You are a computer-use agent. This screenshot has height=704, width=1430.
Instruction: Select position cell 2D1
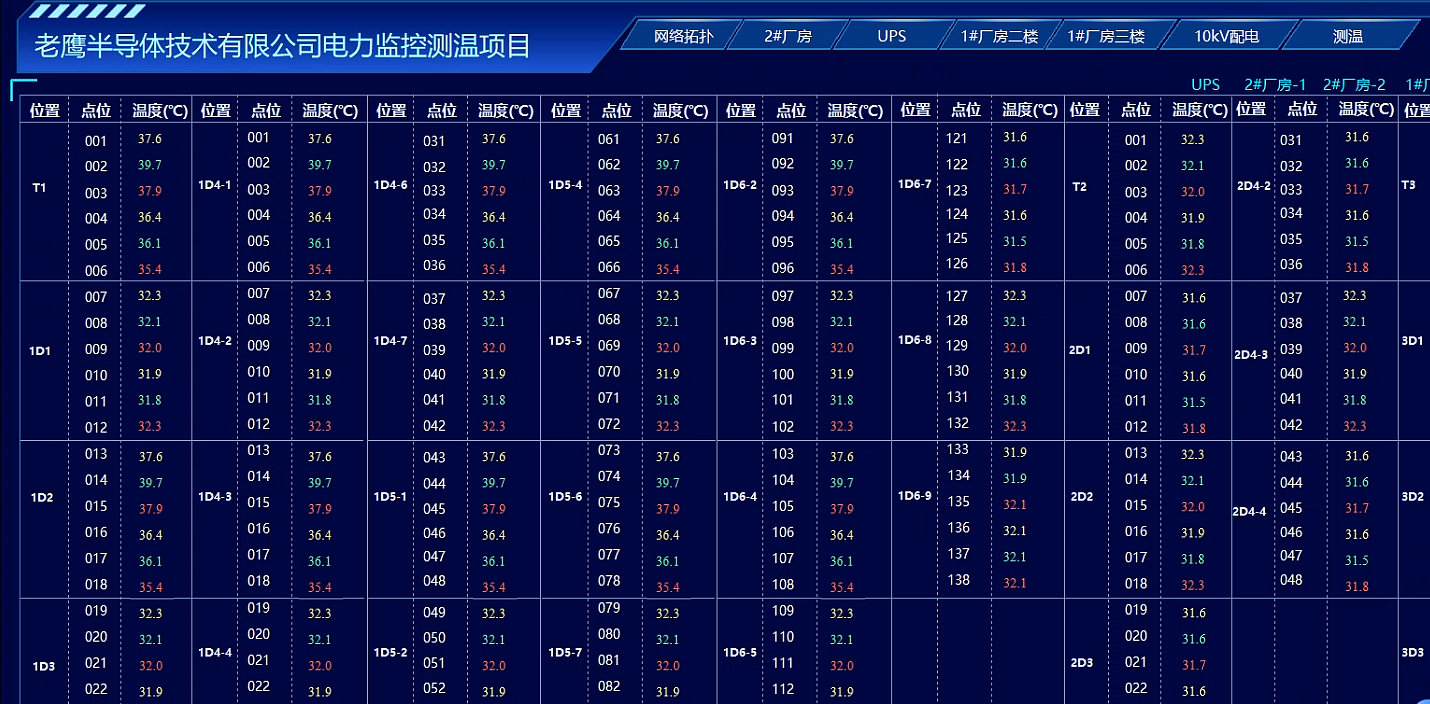(1080, 350)
